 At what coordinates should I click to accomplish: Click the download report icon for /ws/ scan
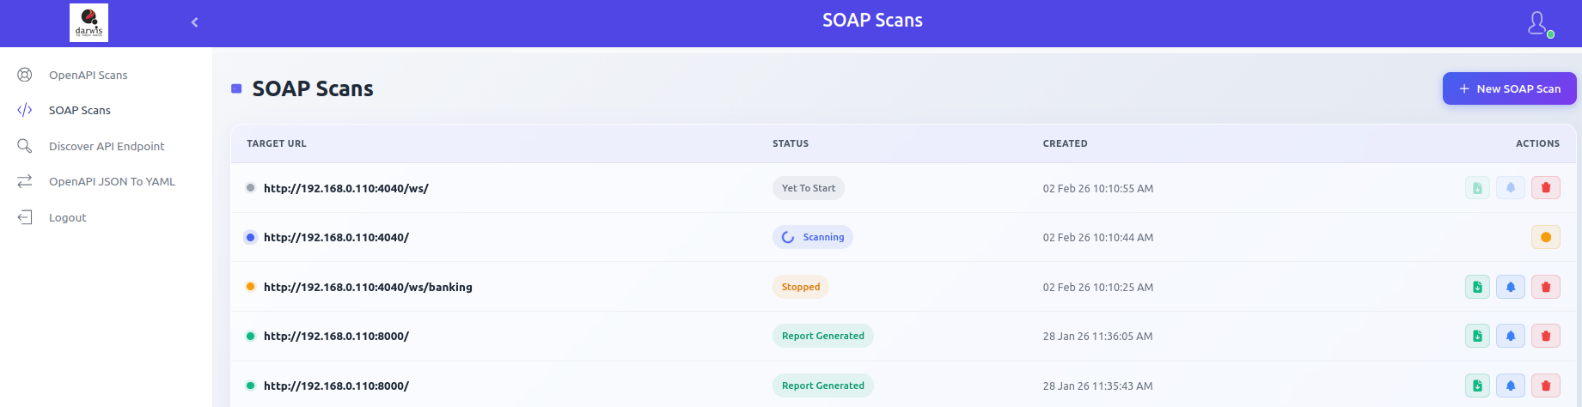[1477, 188]
